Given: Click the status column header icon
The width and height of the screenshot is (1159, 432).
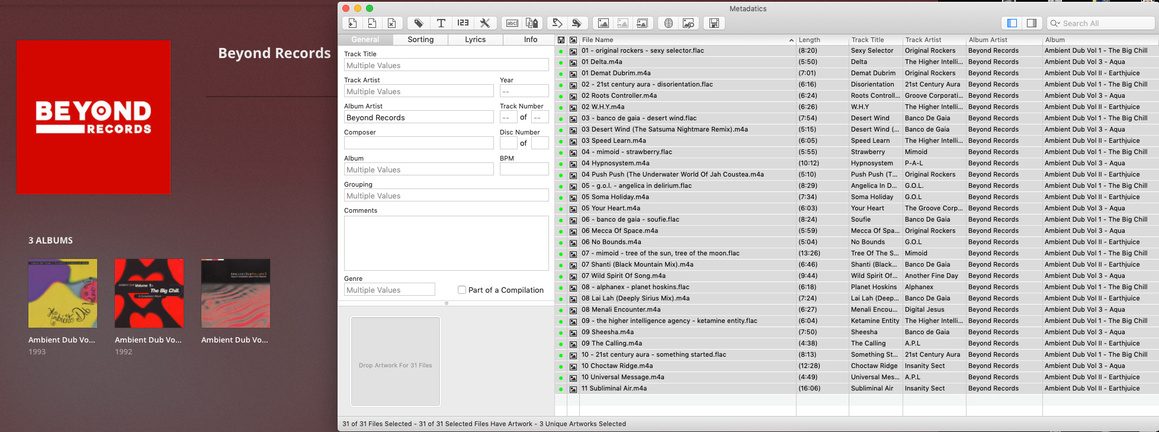Looking at the screenshot, I should [561, 40].
